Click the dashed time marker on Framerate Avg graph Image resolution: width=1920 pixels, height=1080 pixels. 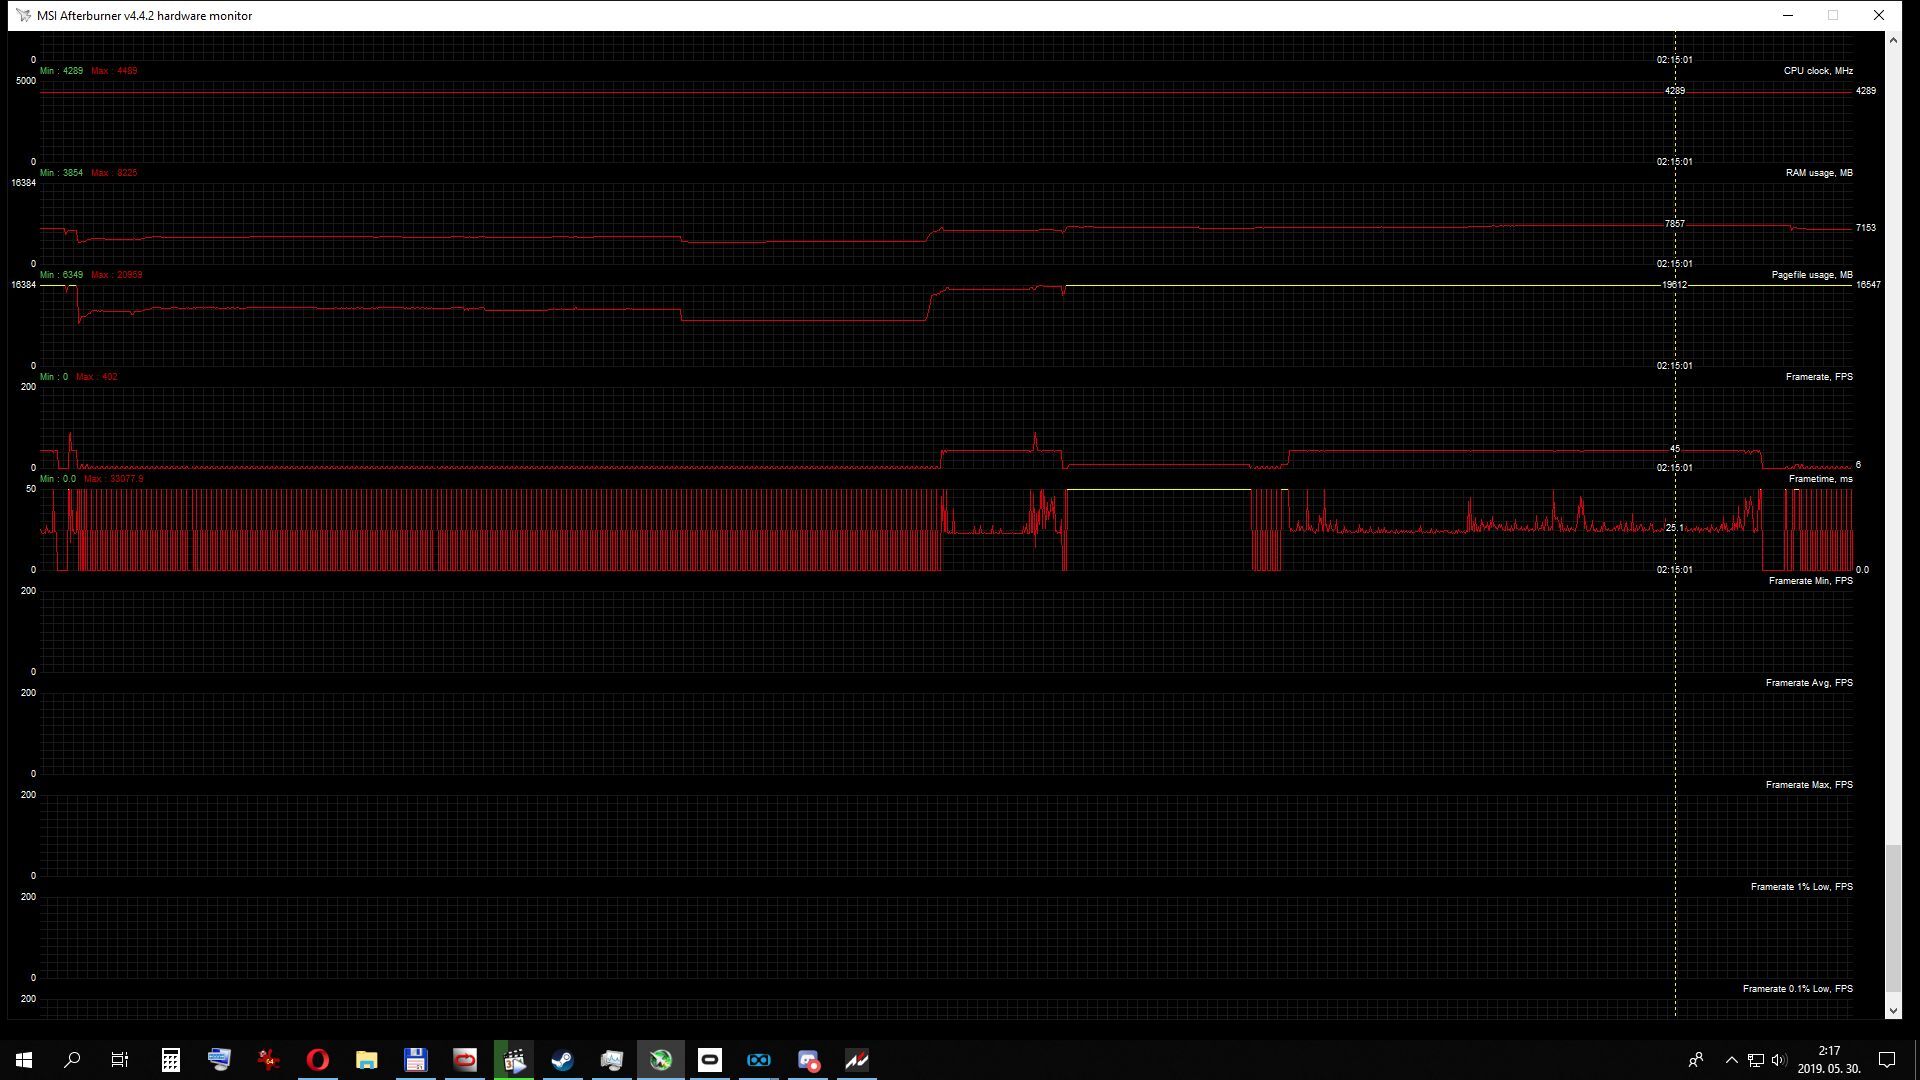tap(1676, 733)
